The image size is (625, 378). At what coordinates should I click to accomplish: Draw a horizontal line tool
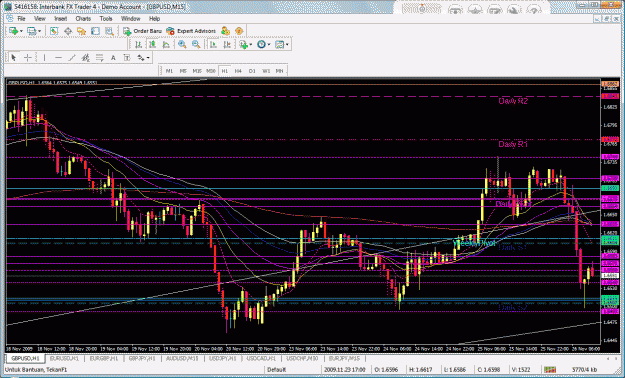coord(58,58)
